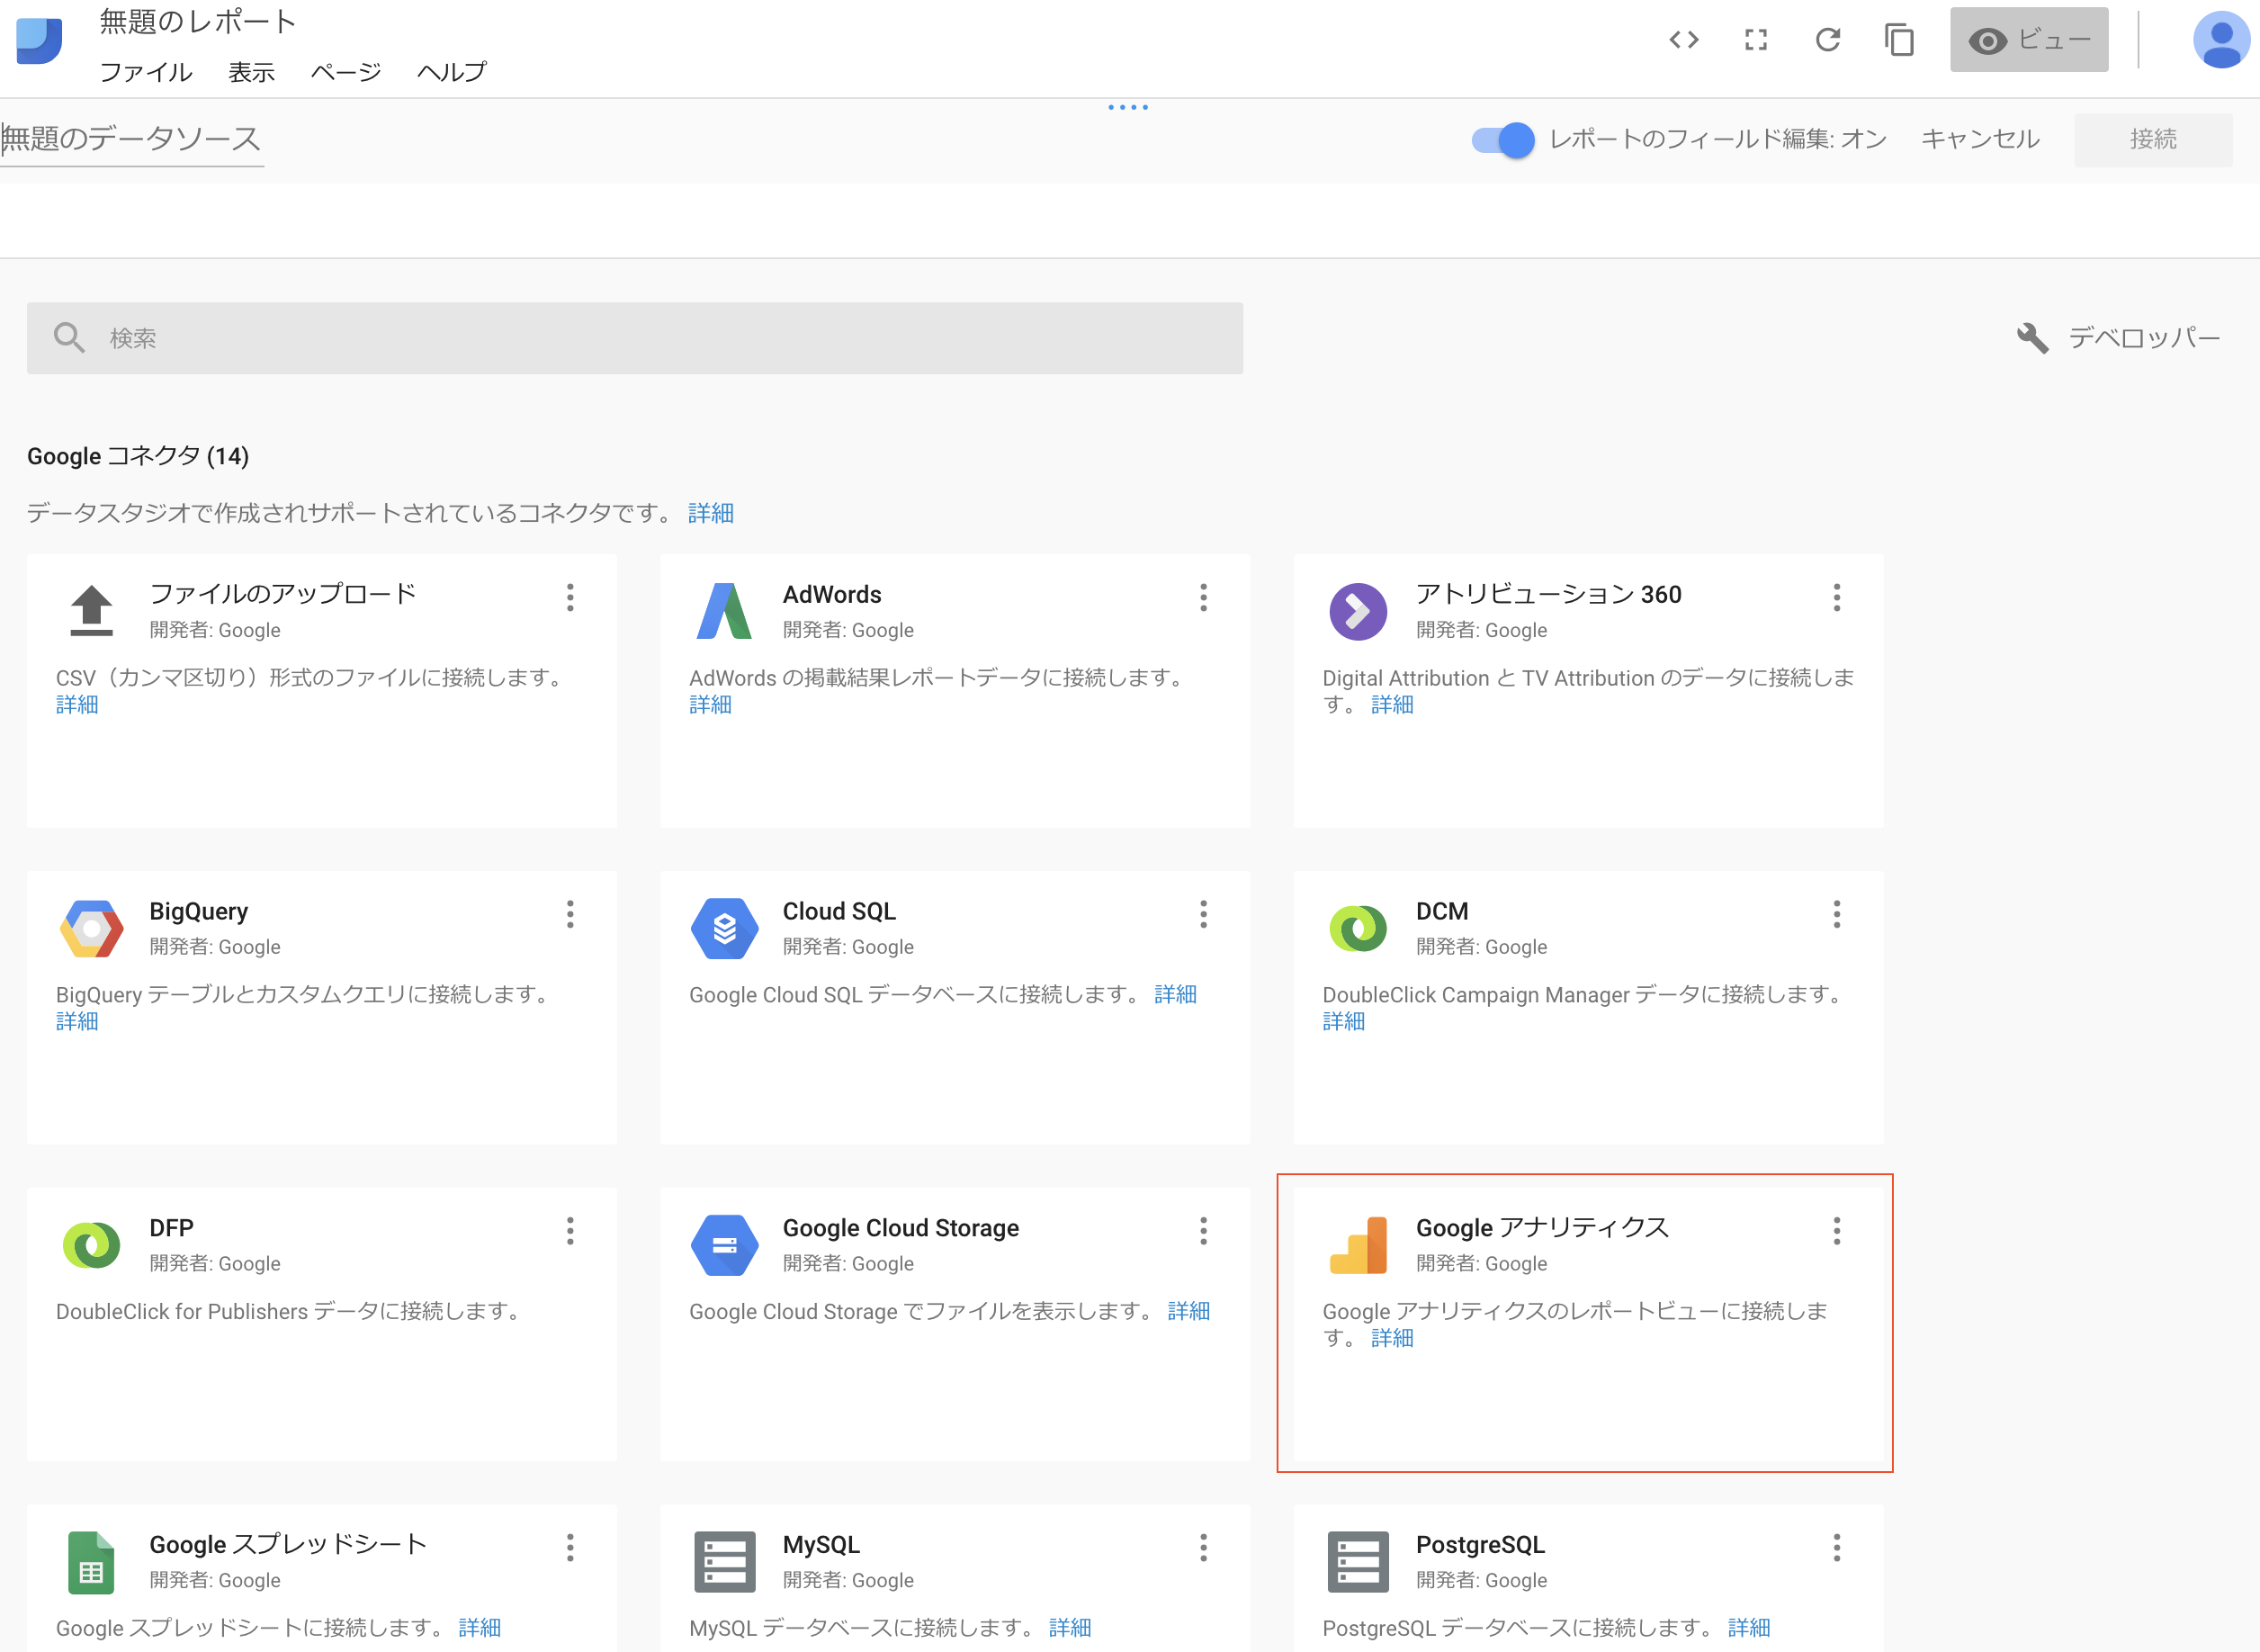The width and height of the screenshot is (2260, 1652).
Task: Open 詳細 link in Google アナリティクス card
Action: pyautogui.click(x=1392, y=1338)
